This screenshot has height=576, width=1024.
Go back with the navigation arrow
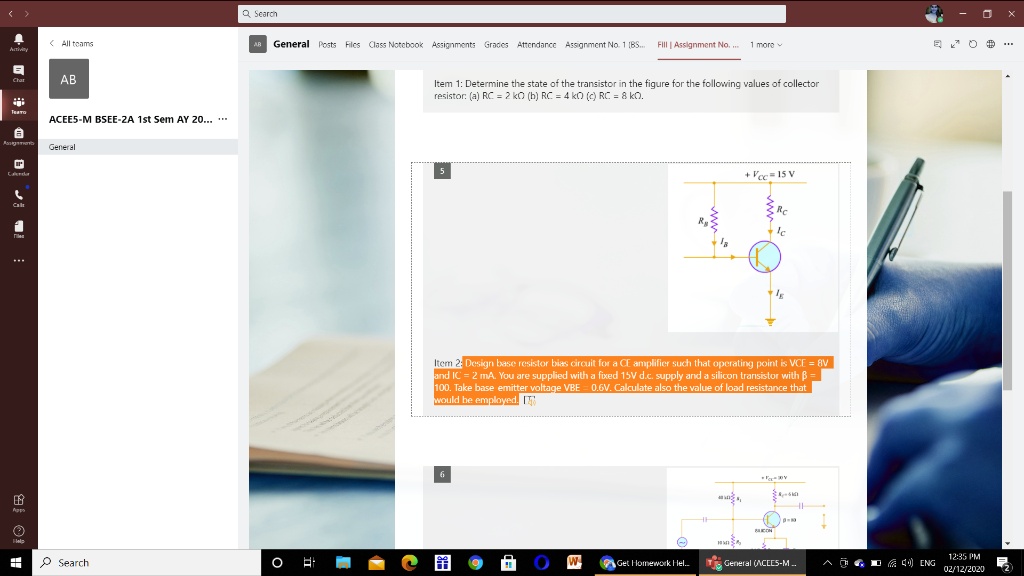point(10,13)
